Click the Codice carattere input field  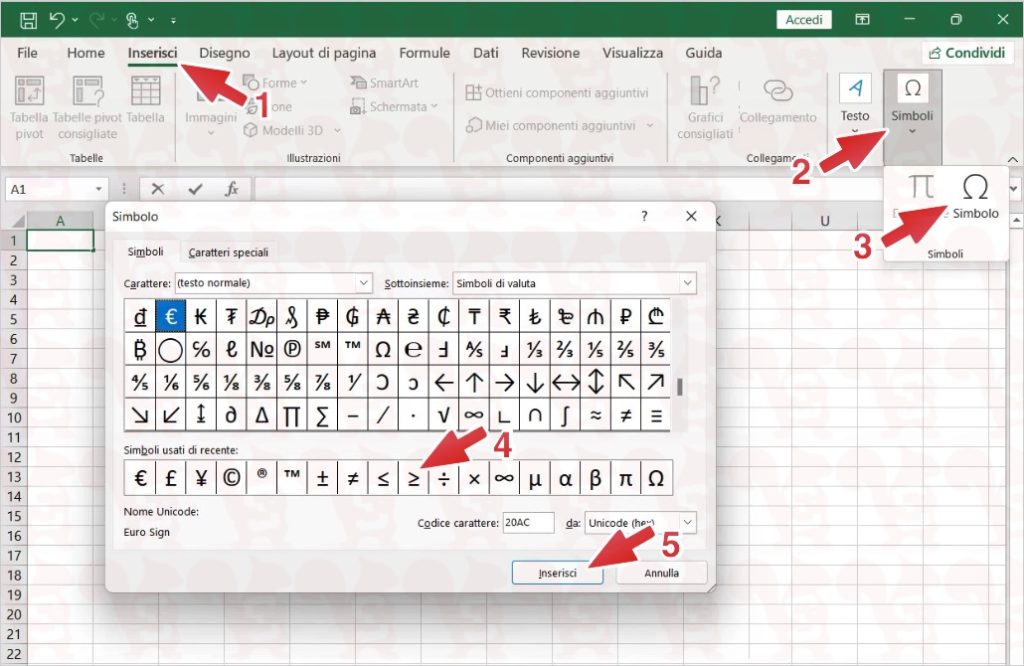[528, 522]
